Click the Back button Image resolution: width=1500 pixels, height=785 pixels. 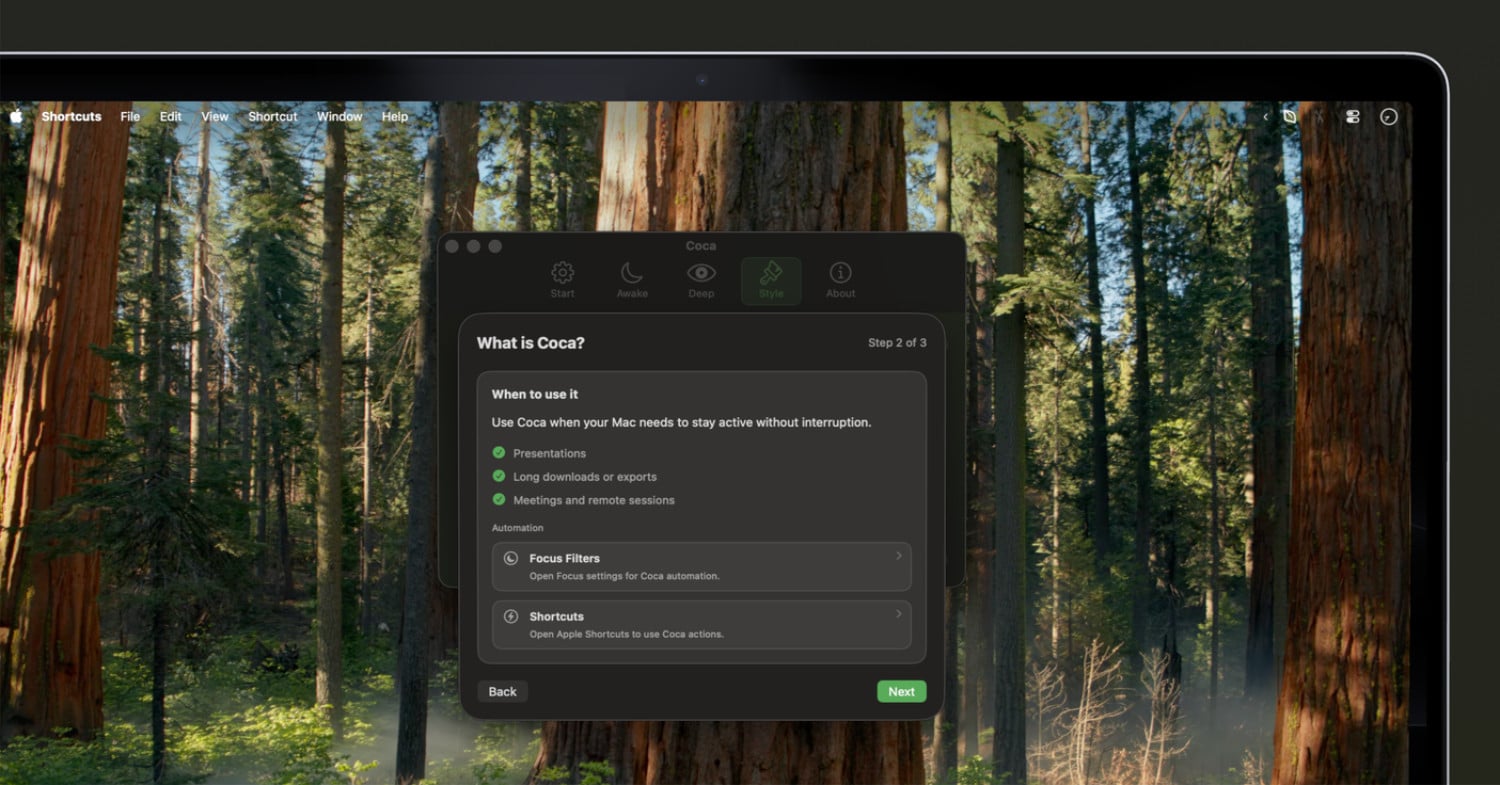(x=503, y=692)
